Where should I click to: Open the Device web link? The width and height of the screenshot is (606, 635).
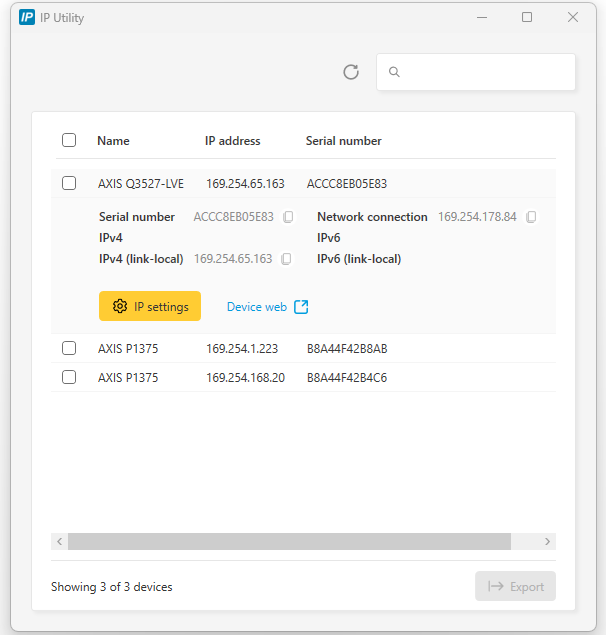[267, 307]
